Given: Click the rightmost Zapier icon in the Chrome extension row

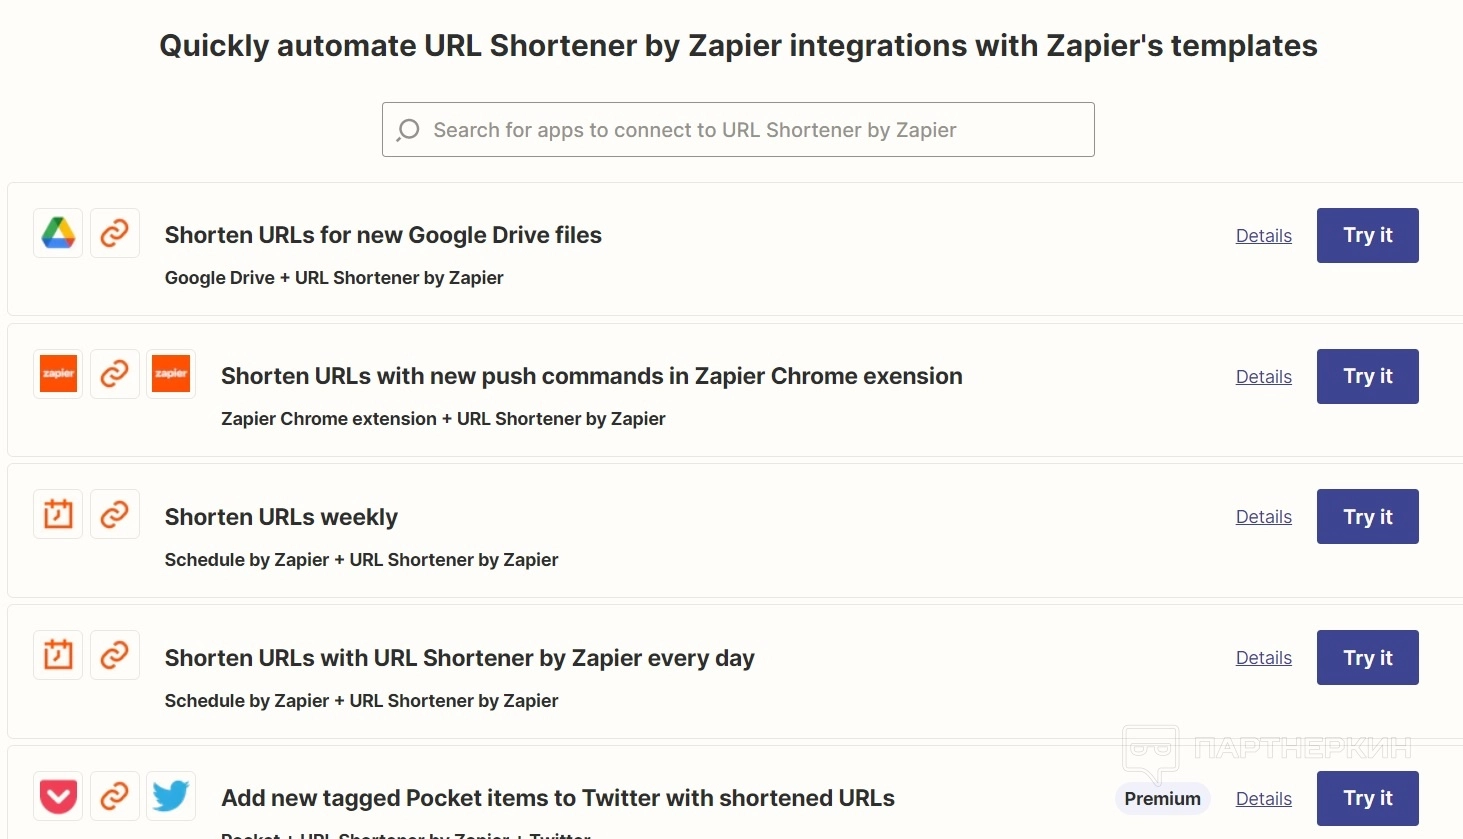Looking at the screenshot, I should click(171, 374).
